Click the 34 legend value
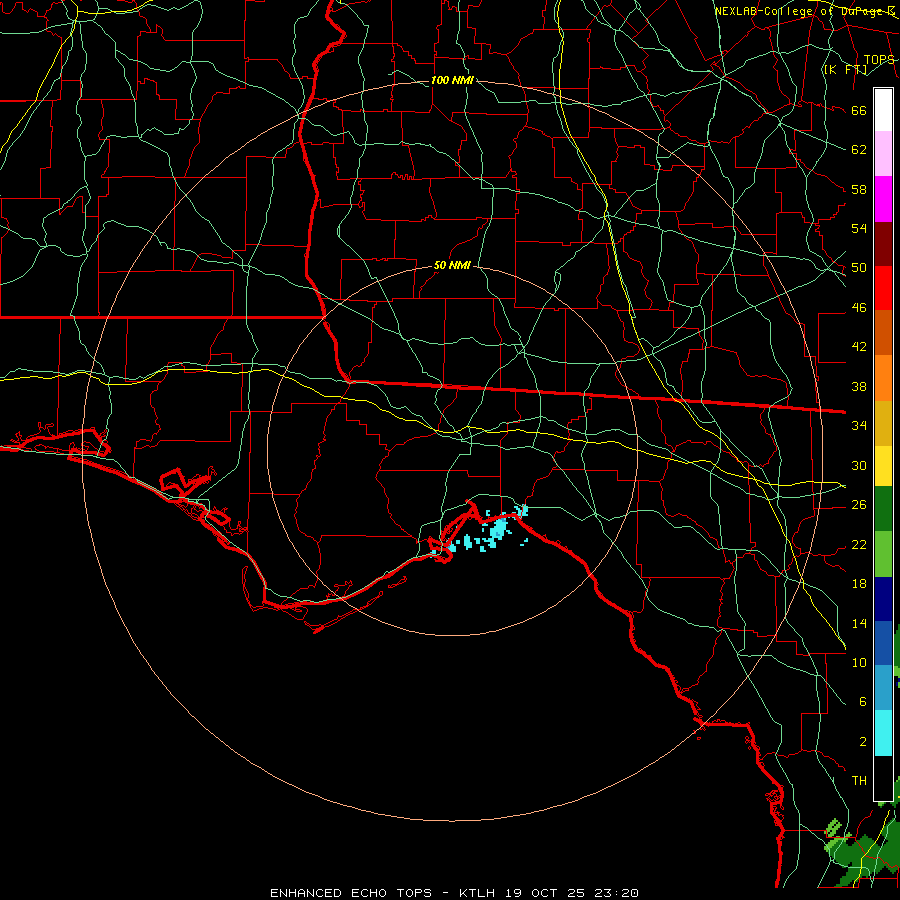This screenshot has width=900, height=900. (x=859, y=426)
